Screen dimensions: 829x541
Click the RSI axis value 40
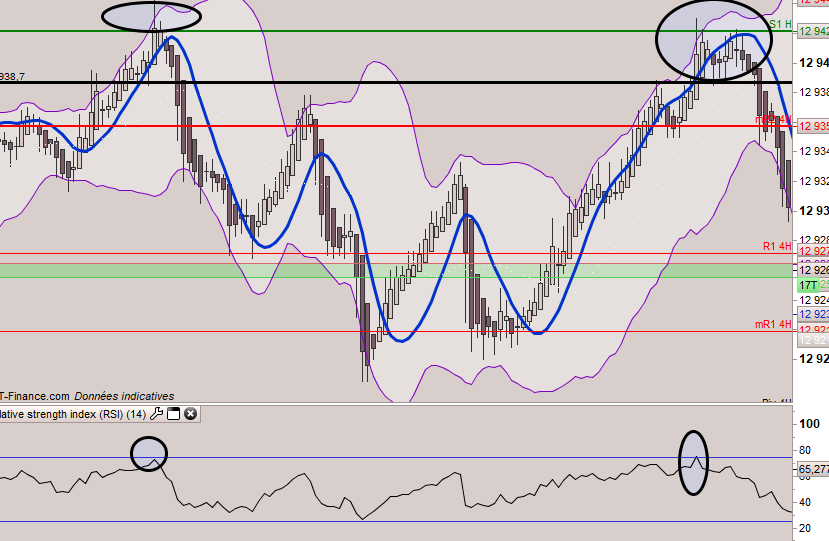point(805,502)
